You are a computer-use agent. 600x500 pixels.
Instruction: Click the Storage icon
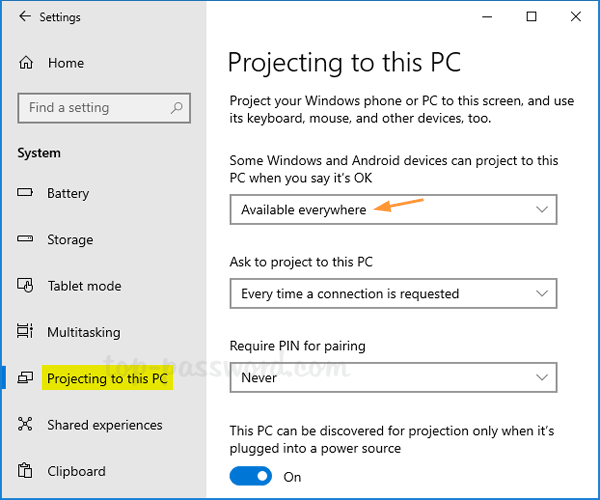coord(26,240)
